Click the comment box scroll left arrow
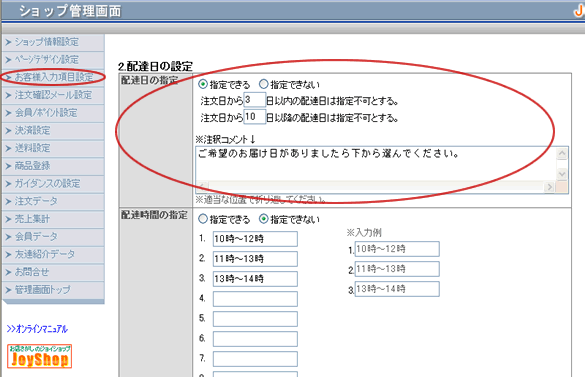This screenshot has width=585, height=377. click(202, 187)
